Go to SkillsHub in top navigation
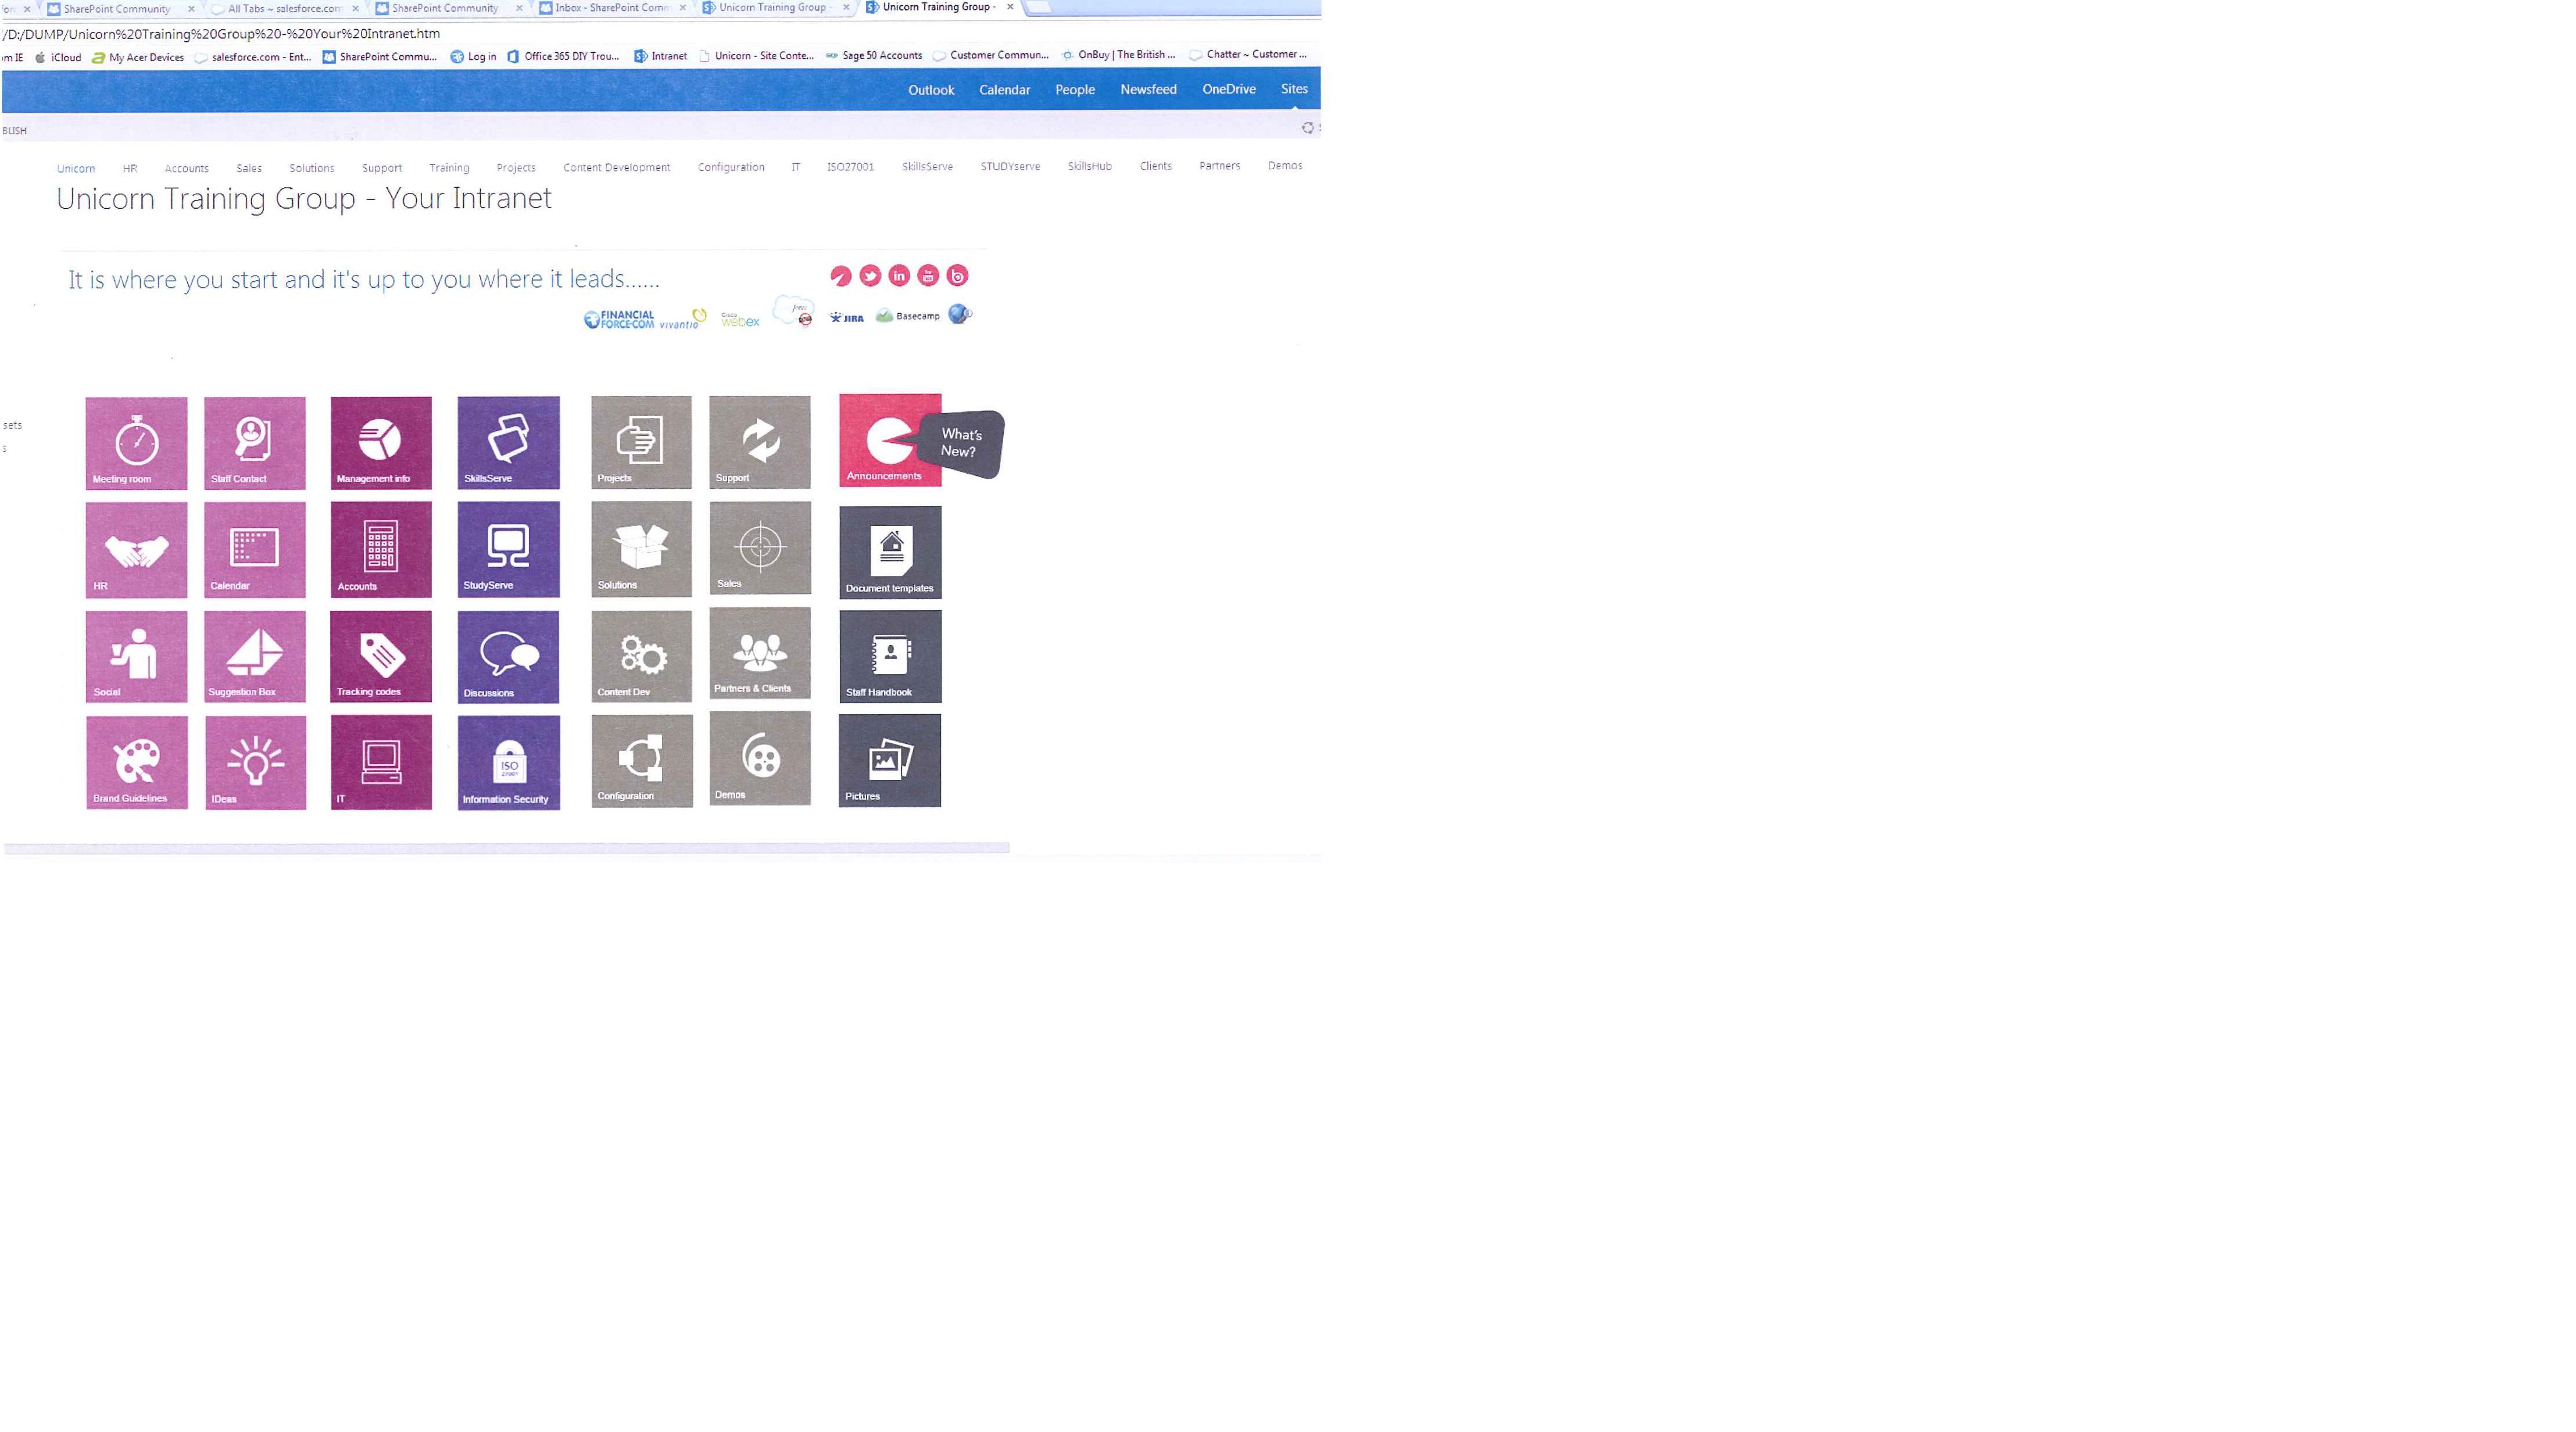Image resolution: width=2576 pixels, height=1432 pixels. (1089, 166)
